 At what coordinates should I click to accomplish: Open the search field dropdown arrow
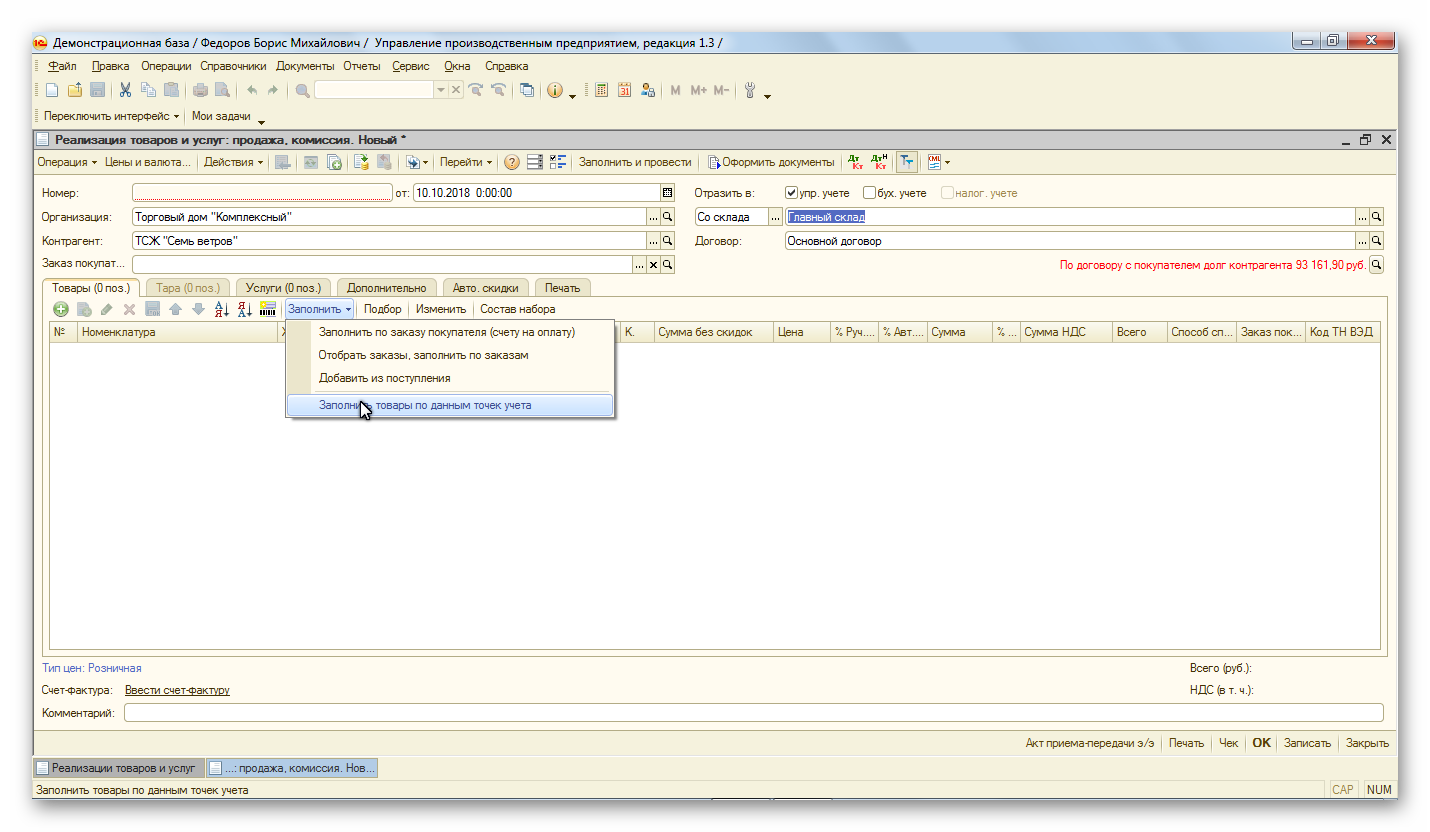pyautogui.click(x=441, y=90)
